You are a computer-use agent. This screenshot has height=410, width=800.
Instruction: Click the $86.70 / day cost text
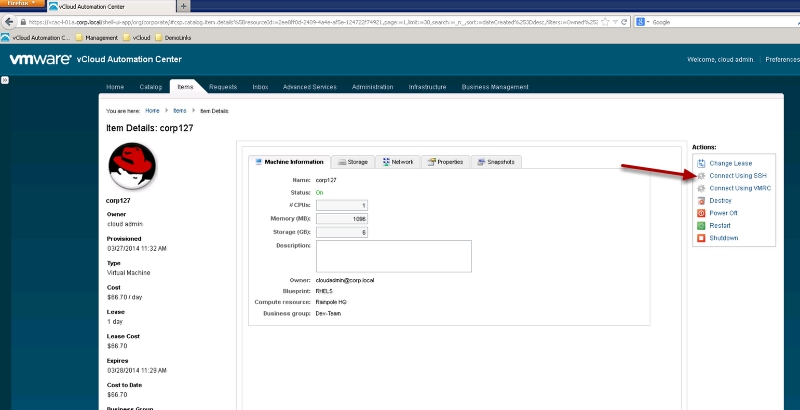point(124,297)
